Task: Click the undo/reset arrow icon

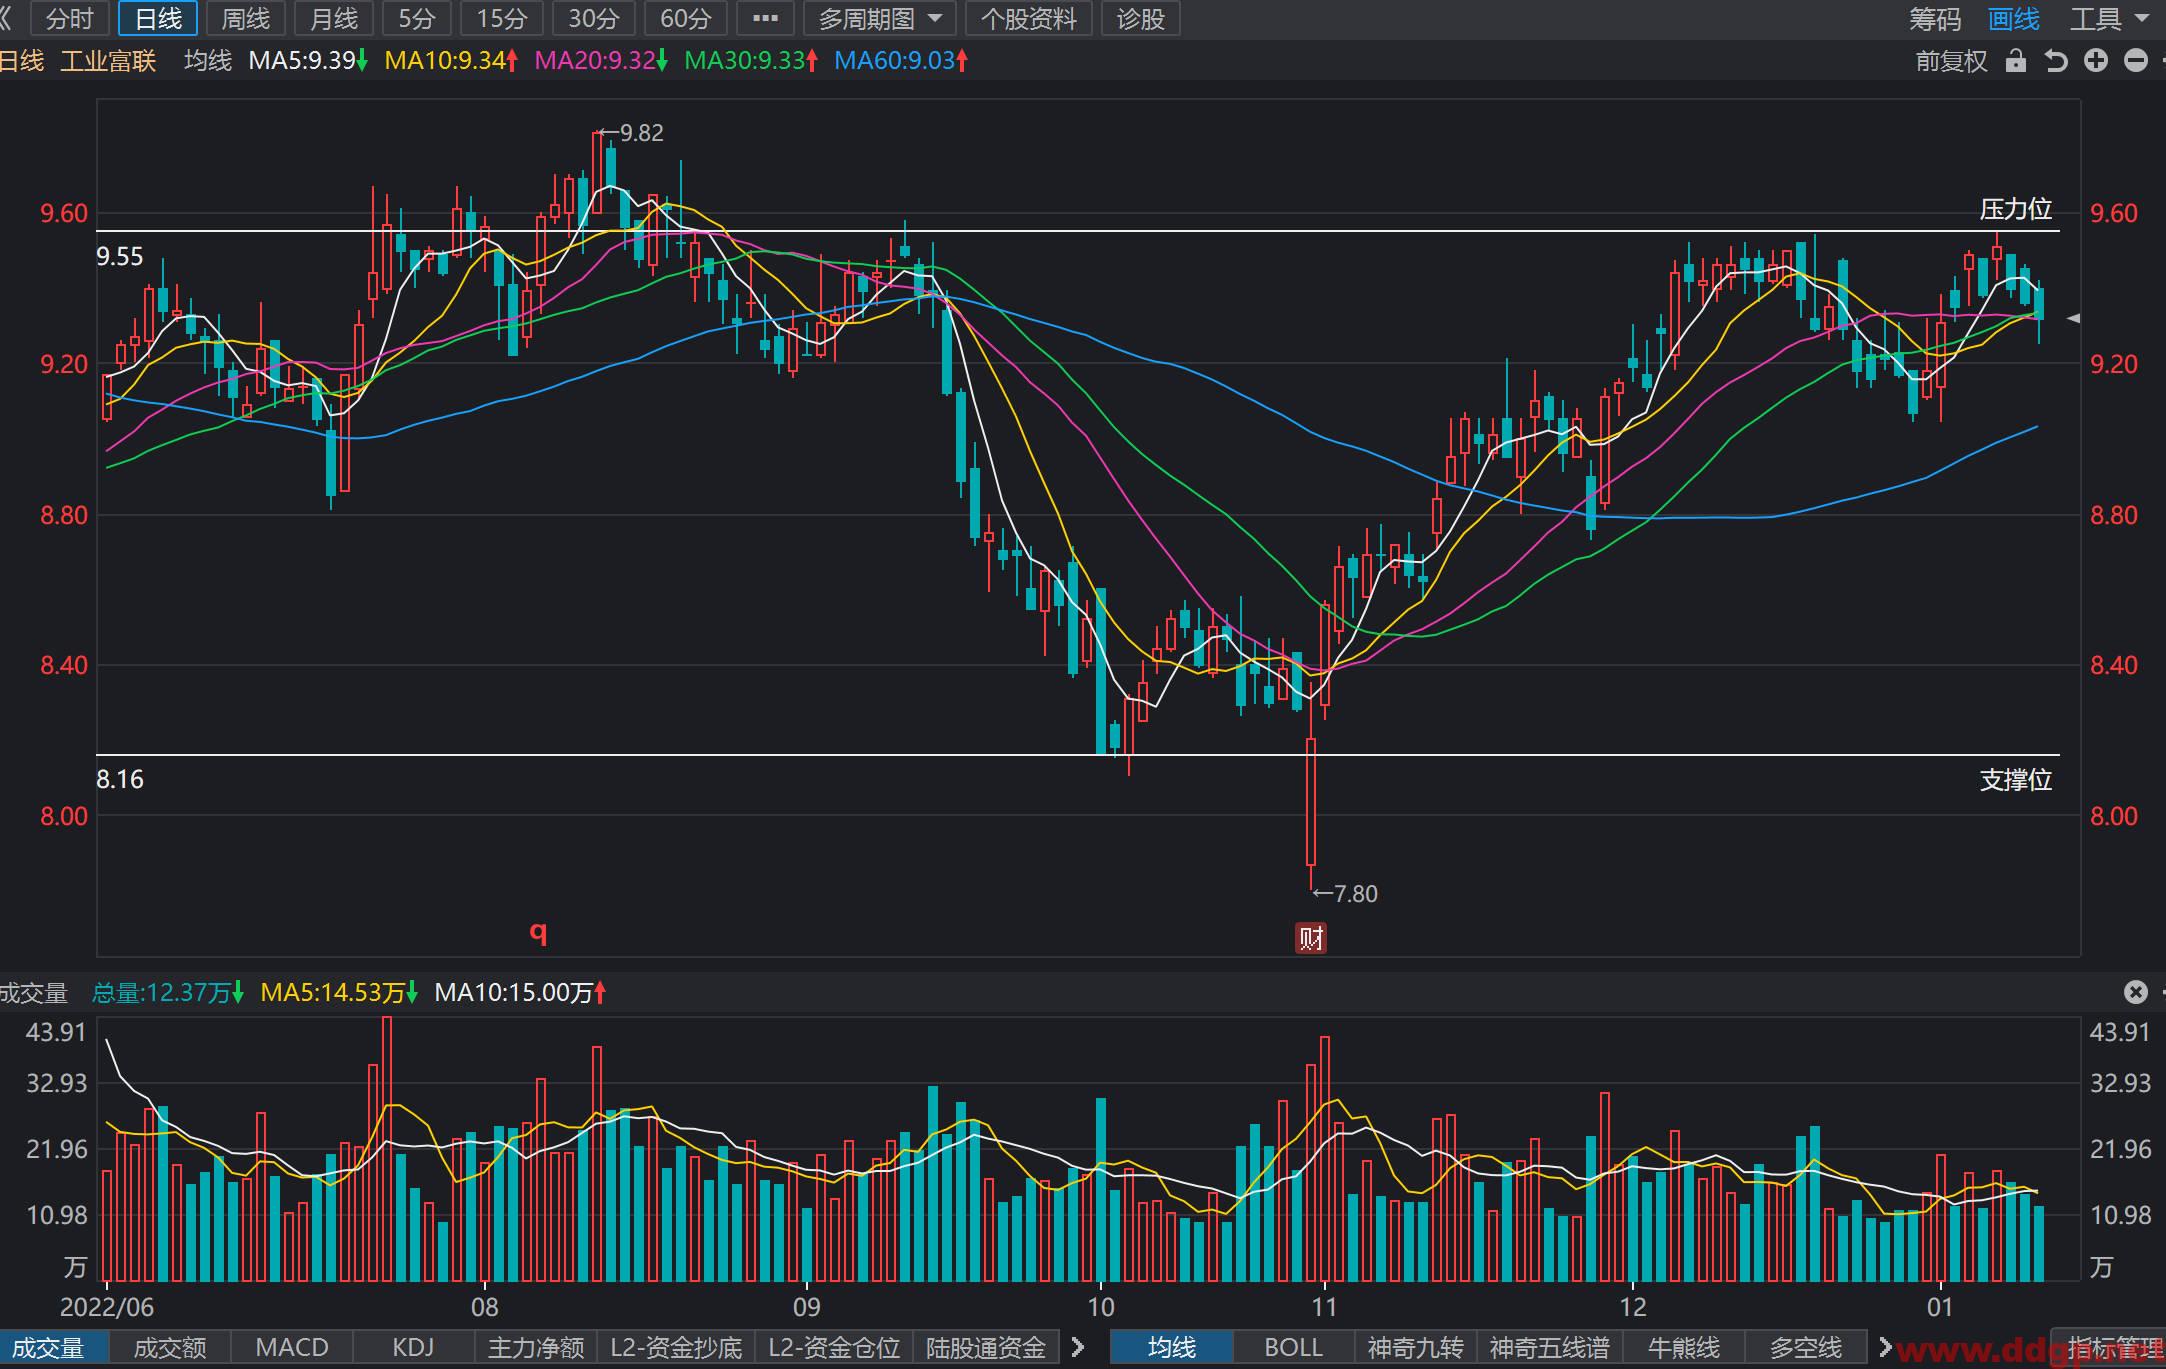Action: 2056,61
